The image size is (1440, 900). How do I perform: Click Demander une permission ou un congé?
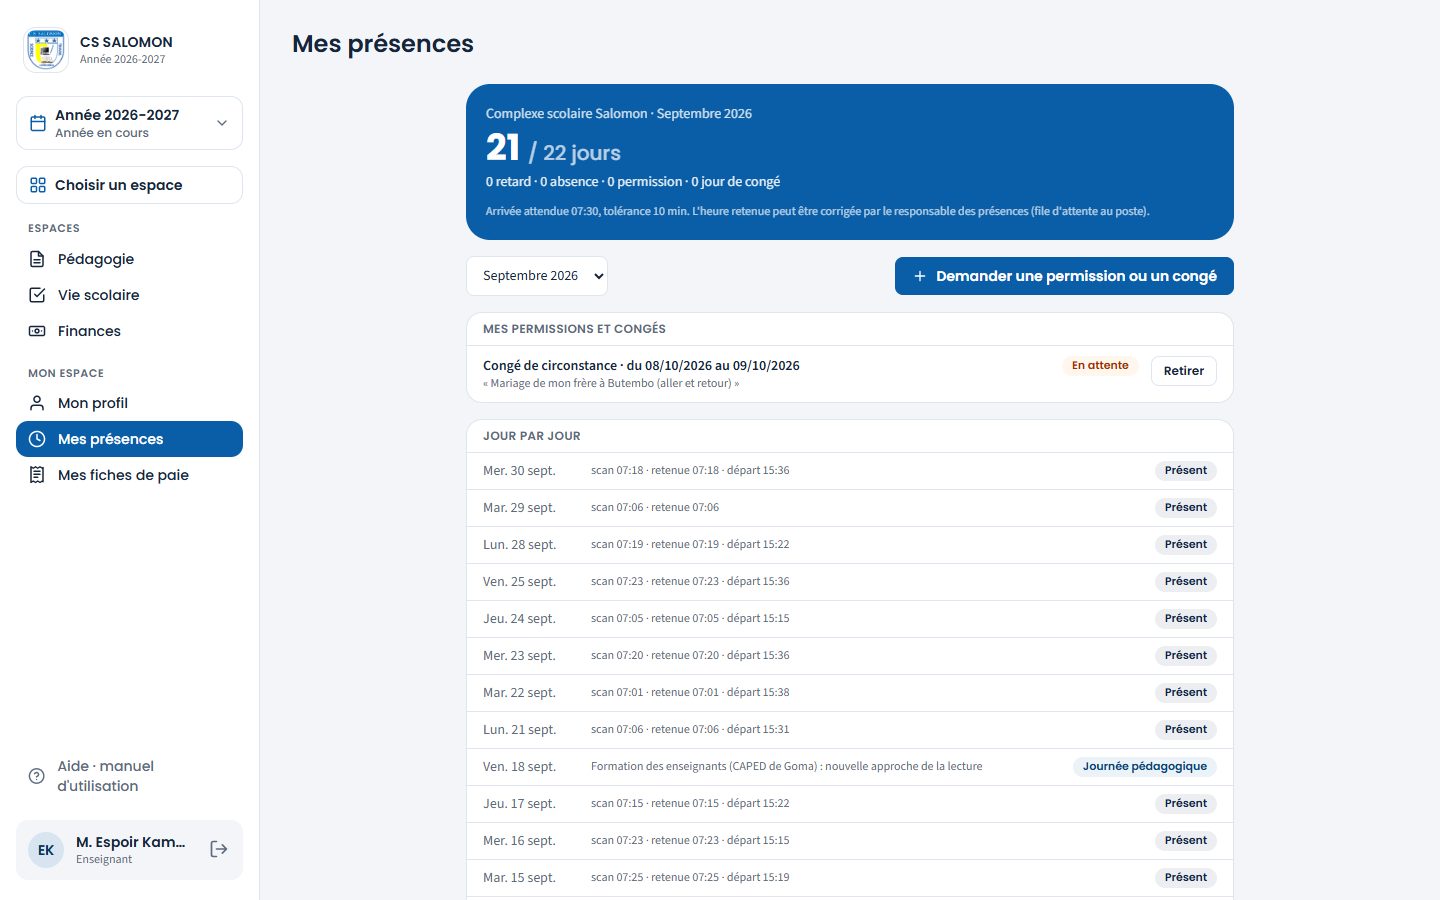pyautogui.click(x=1064, y=276)
